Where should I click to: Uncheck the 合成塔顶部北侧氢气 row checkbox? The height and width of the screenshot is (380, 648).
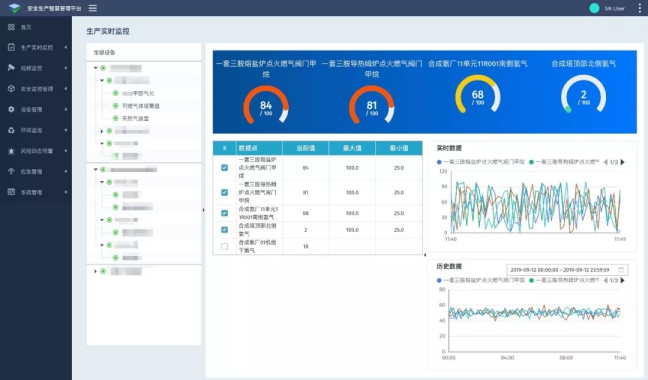click(224, 230)
